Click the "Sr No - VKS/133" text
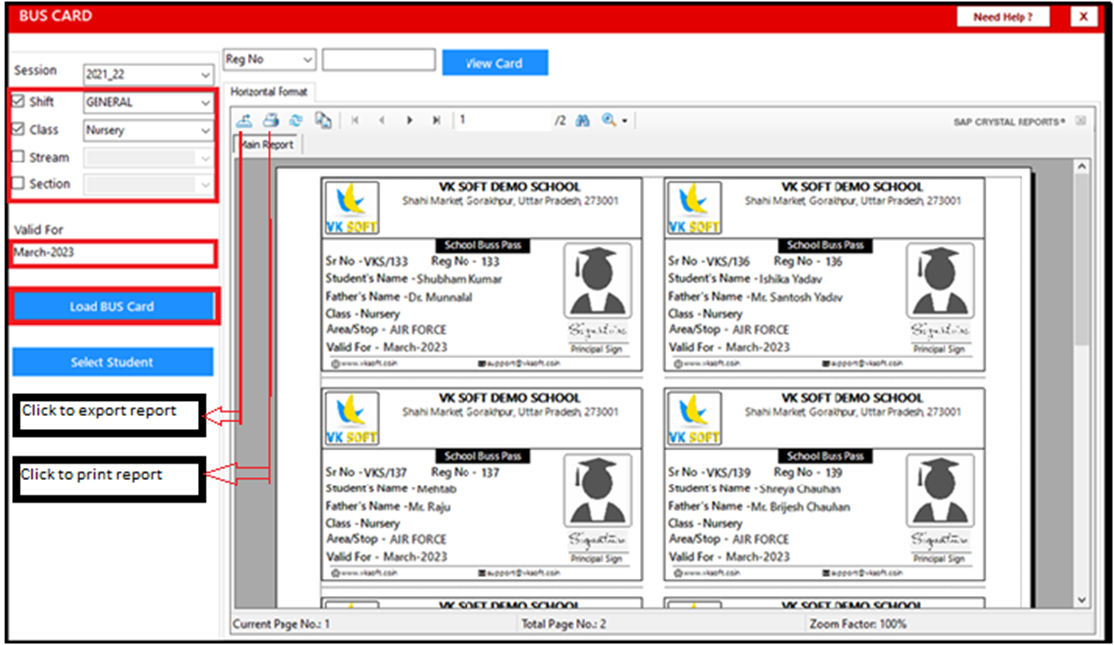 (367, 261)
